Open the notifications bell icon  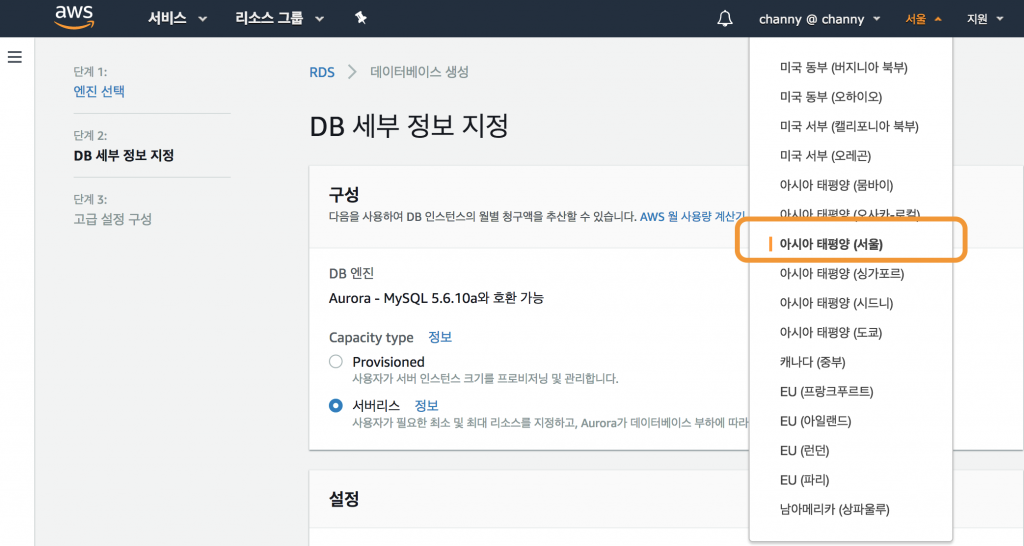[724, 19]
